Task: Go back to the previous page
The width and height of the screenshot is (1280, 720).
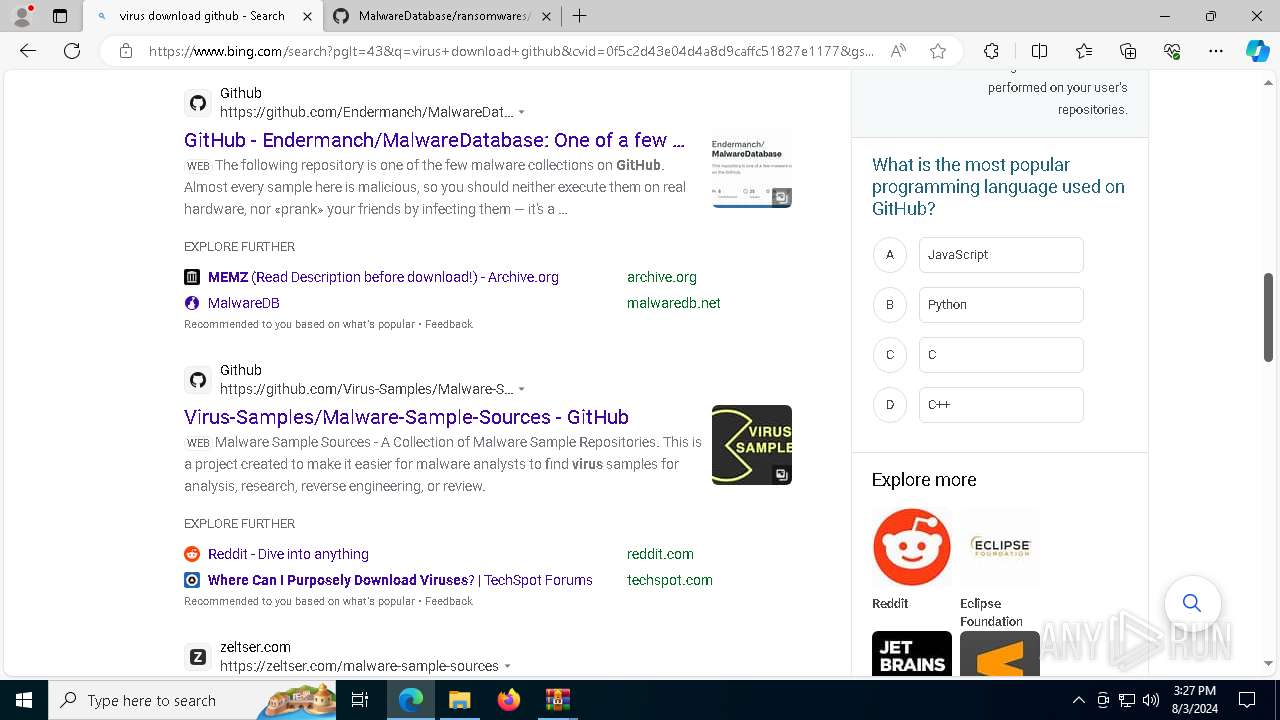Action: click(x=28, y=51)
